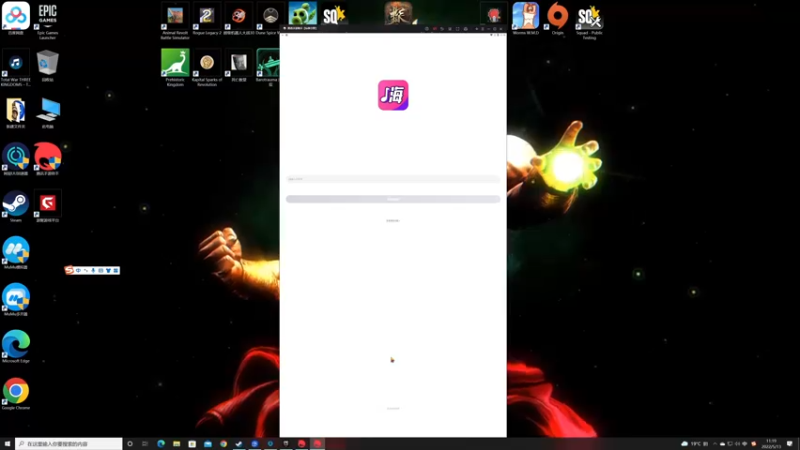Open File Explorer from the taskbar
Screen dimensions: 800x450
click(x=177, y=444)
